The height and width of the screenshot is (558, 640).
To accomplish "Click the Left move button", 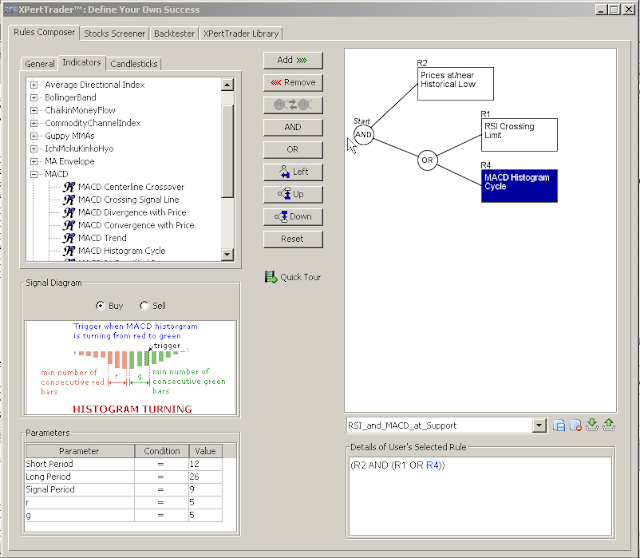I will point(293,172).
